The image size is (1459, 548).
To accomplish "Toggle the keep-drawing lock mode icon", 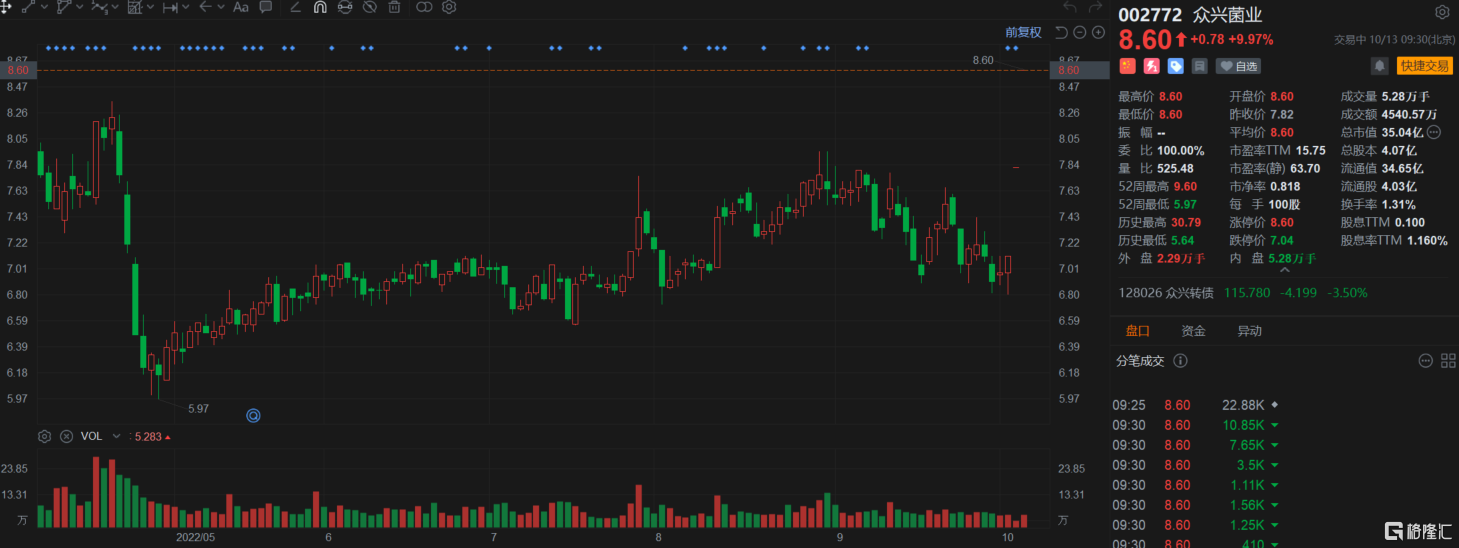I will pyautogui.click(x=345, y=6).
